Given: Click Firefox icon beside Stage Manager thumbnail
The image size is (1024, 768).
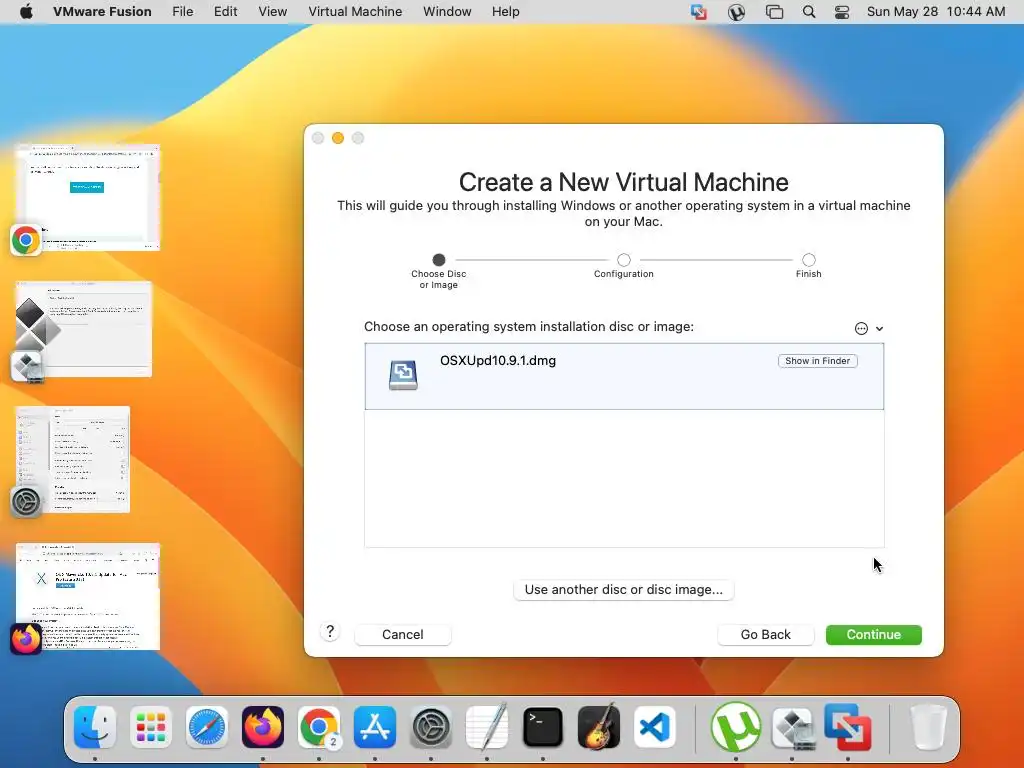Looking at the screenshot, I should click(26, 639).
